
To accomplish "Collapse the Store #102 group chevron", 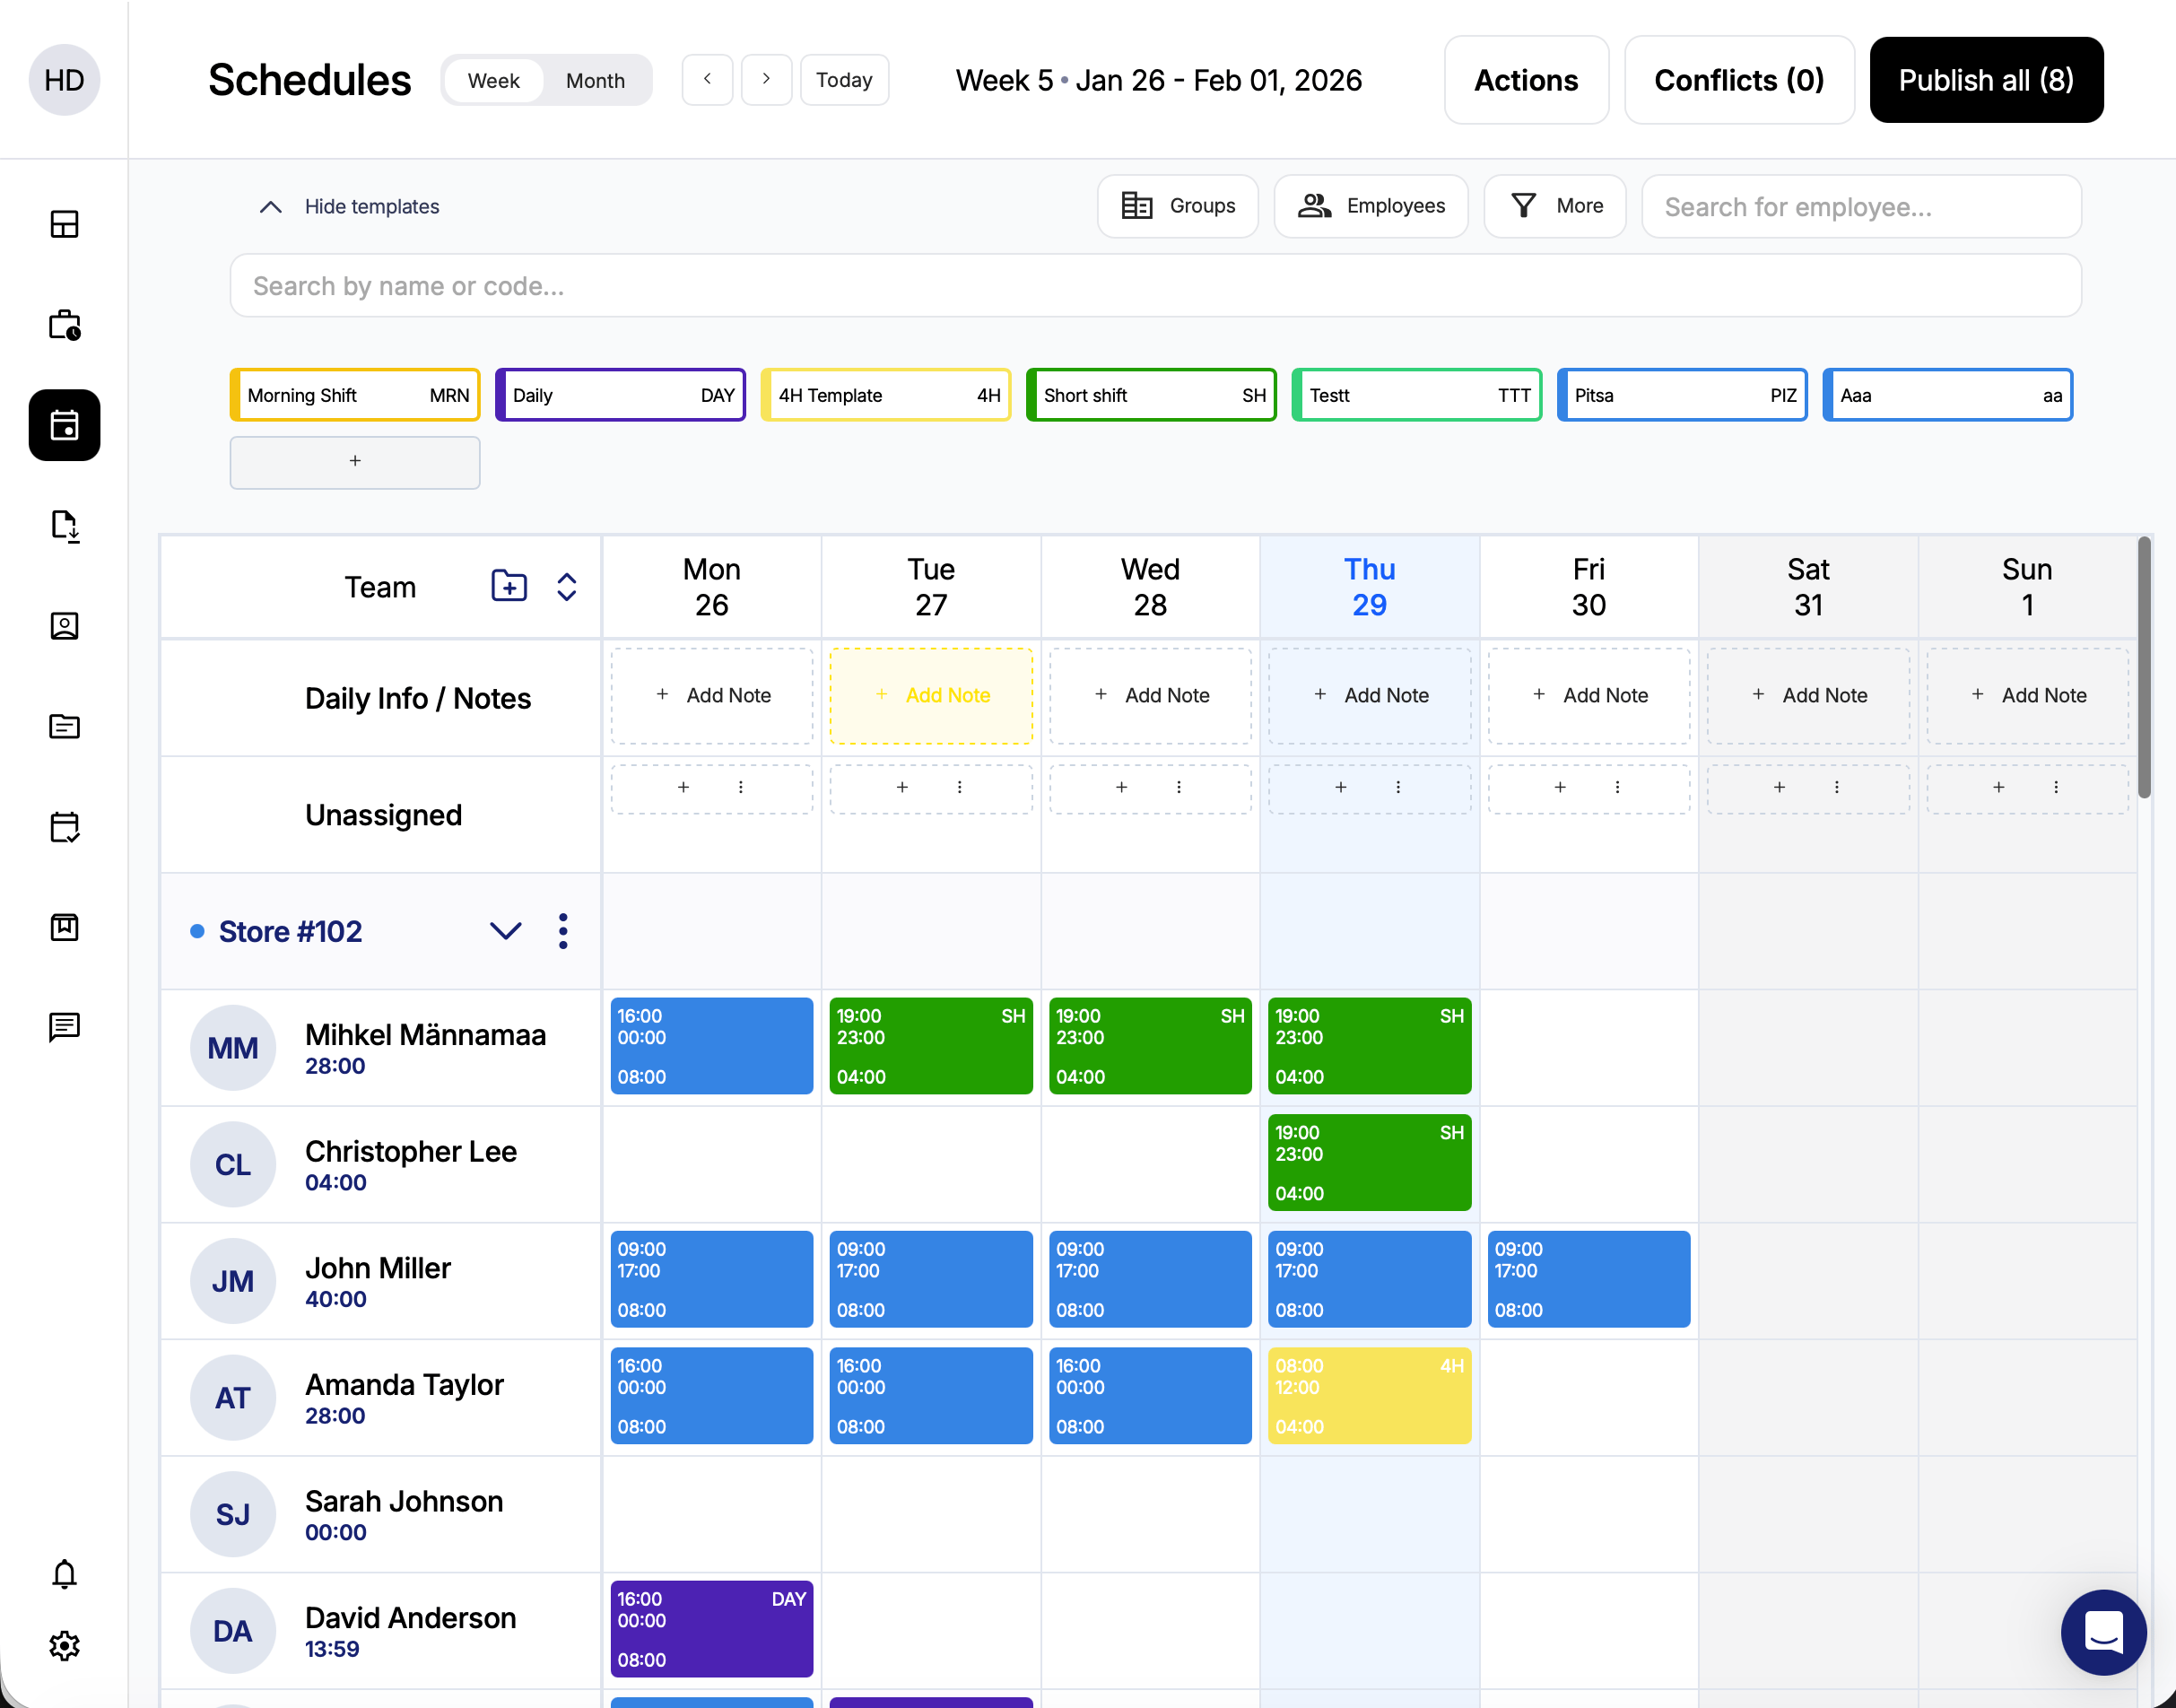I will pos(505,931).
